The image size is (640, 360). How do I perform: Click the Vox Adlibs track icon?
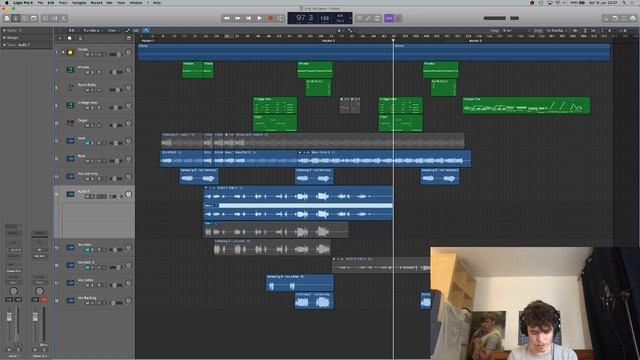(x=70, y=282)
